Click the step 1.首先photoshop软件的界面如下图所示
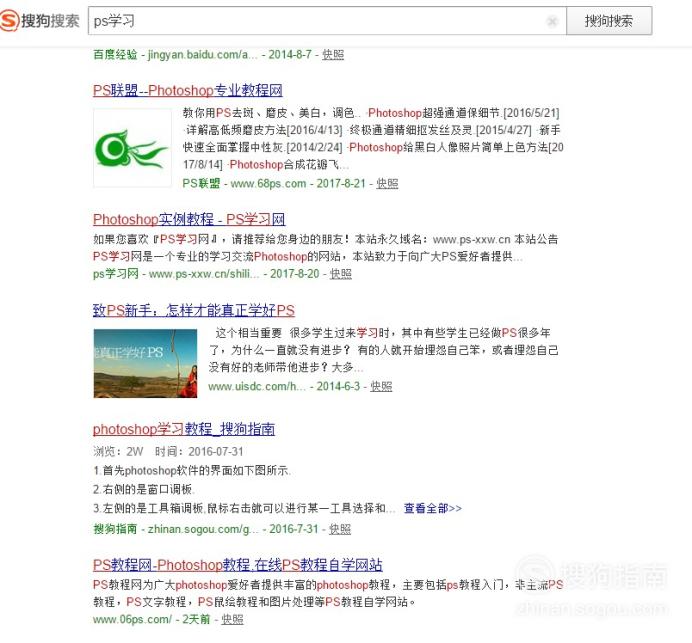This screenshot has height=643, width=692. [192, 470]
